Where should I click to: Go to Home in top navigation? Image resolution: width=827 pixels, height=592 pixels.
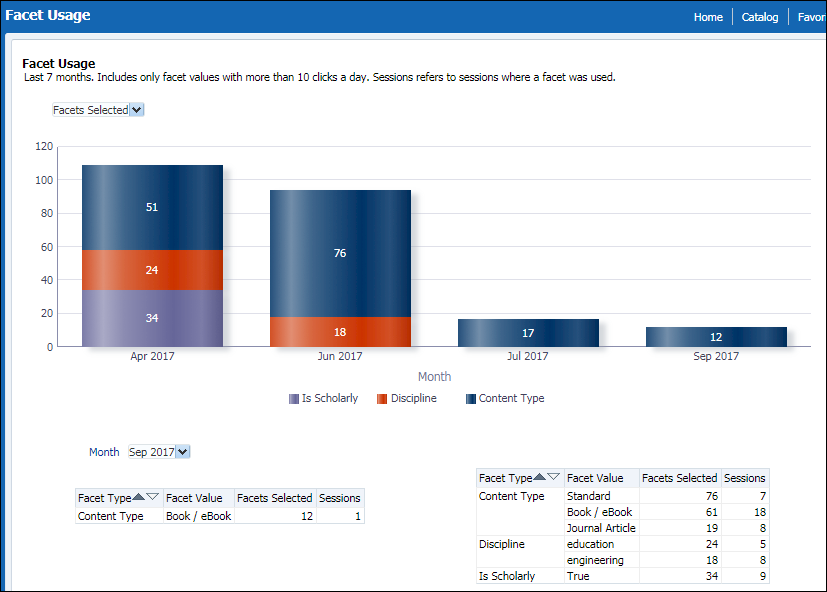pos(708,17)
